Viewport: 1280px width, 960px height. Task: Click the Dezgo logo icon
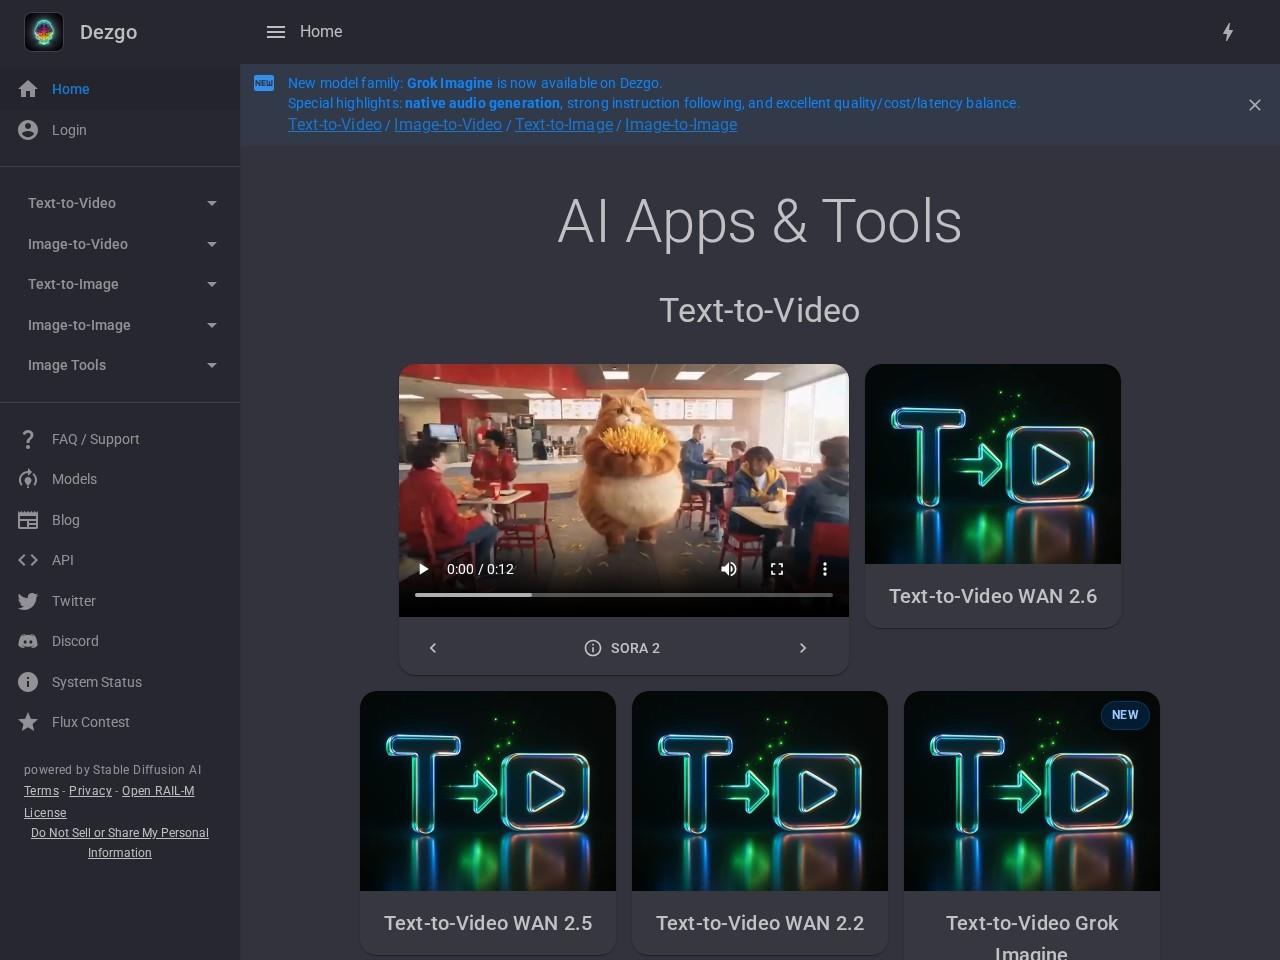[44, 32]
